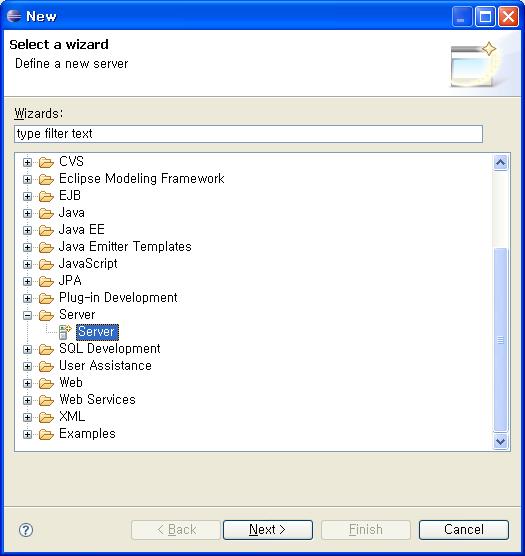Expand the XML tree node

click(27, 418)
